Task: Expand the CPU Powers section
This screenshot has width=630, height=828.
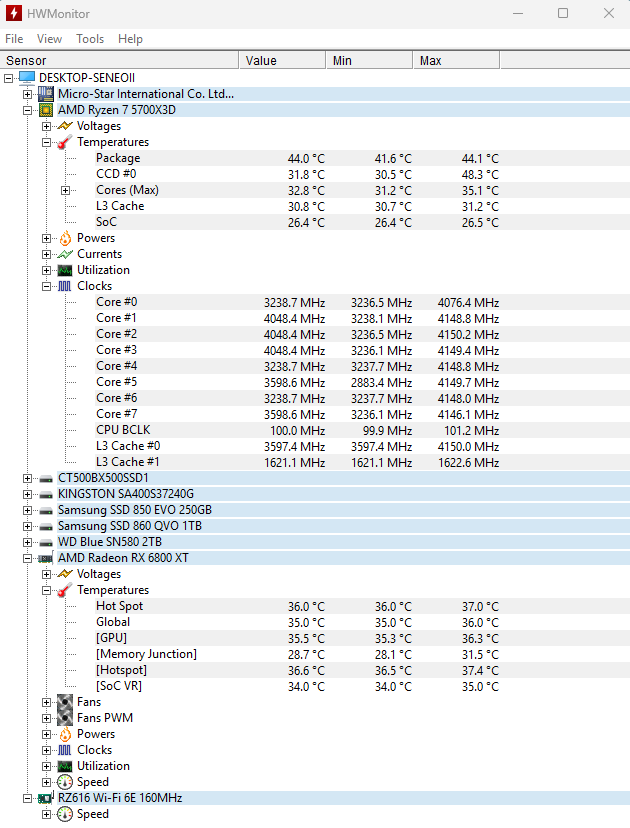Action: [x=46, y=238]
